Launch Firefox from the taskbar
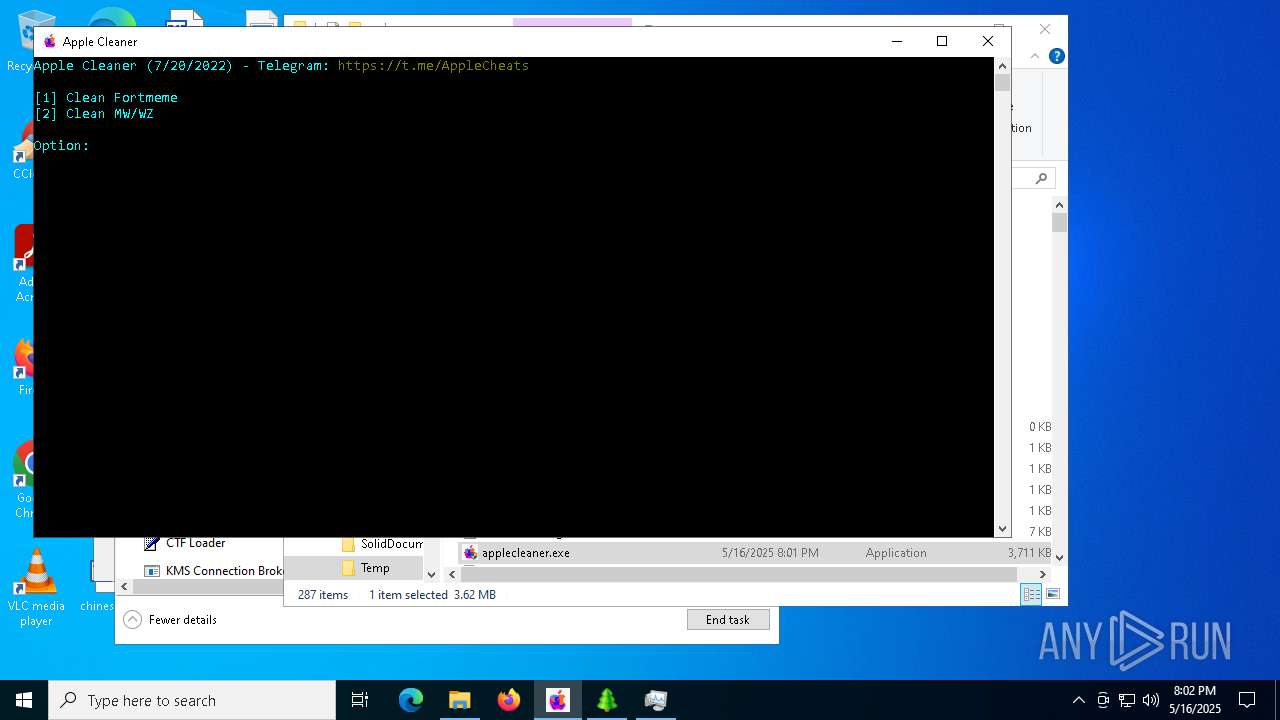 click(x=508, y=700)
